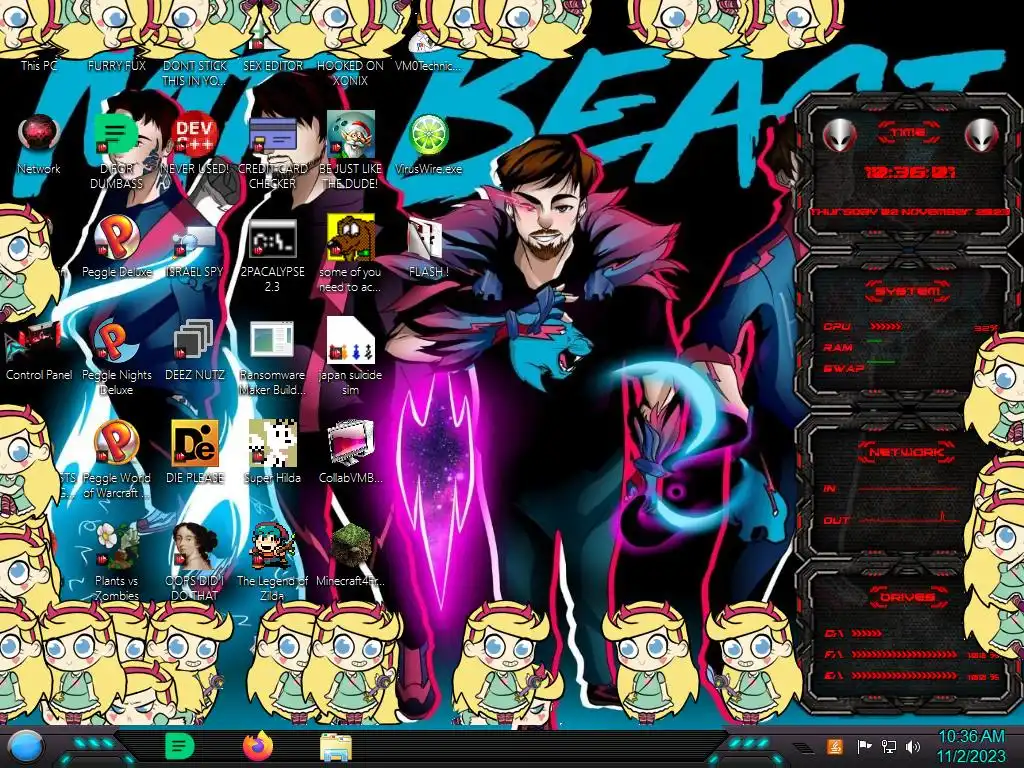This screenshot has width=1024, height=768.
Task: Click the NETWORK widget header
Action: click(x=908, y=452)
